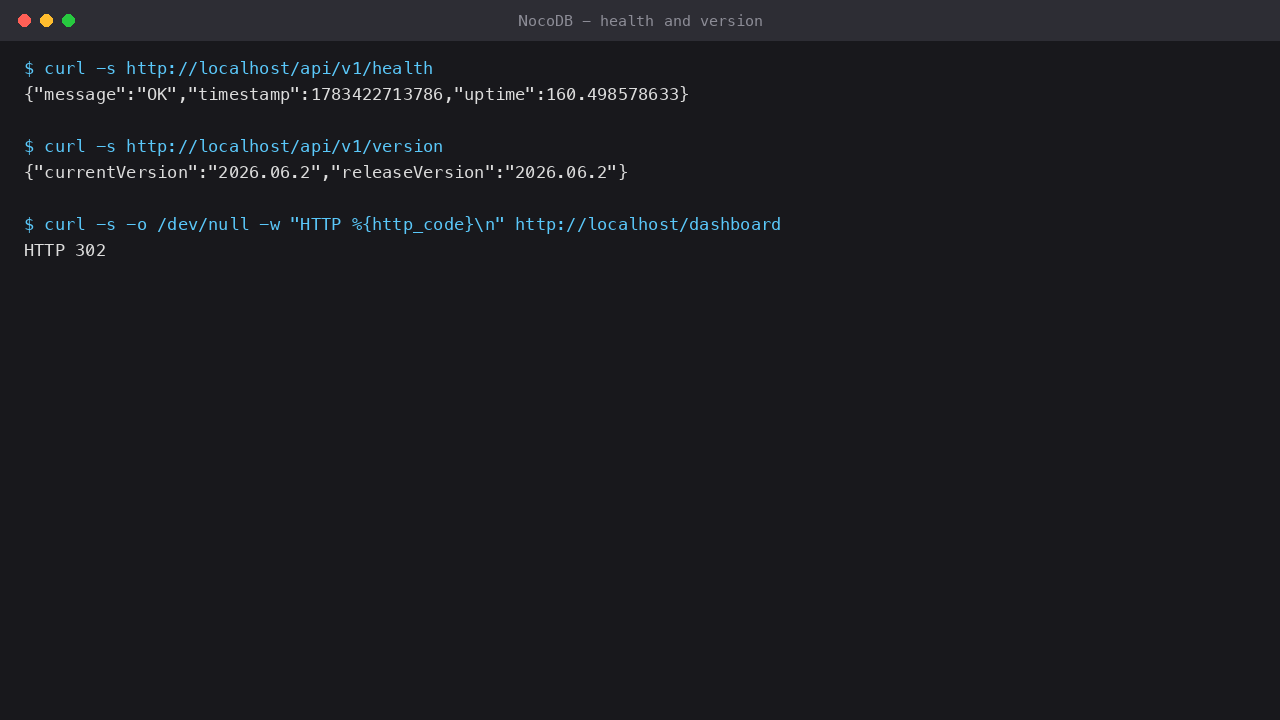Click the yellow minimize window button
Viewport: 1280px width, 720px height.
(46, 20)
